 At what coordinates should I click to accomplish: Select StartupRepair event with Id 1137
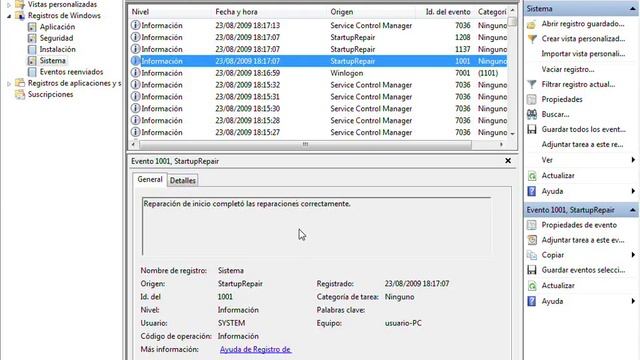click(318, 49)
